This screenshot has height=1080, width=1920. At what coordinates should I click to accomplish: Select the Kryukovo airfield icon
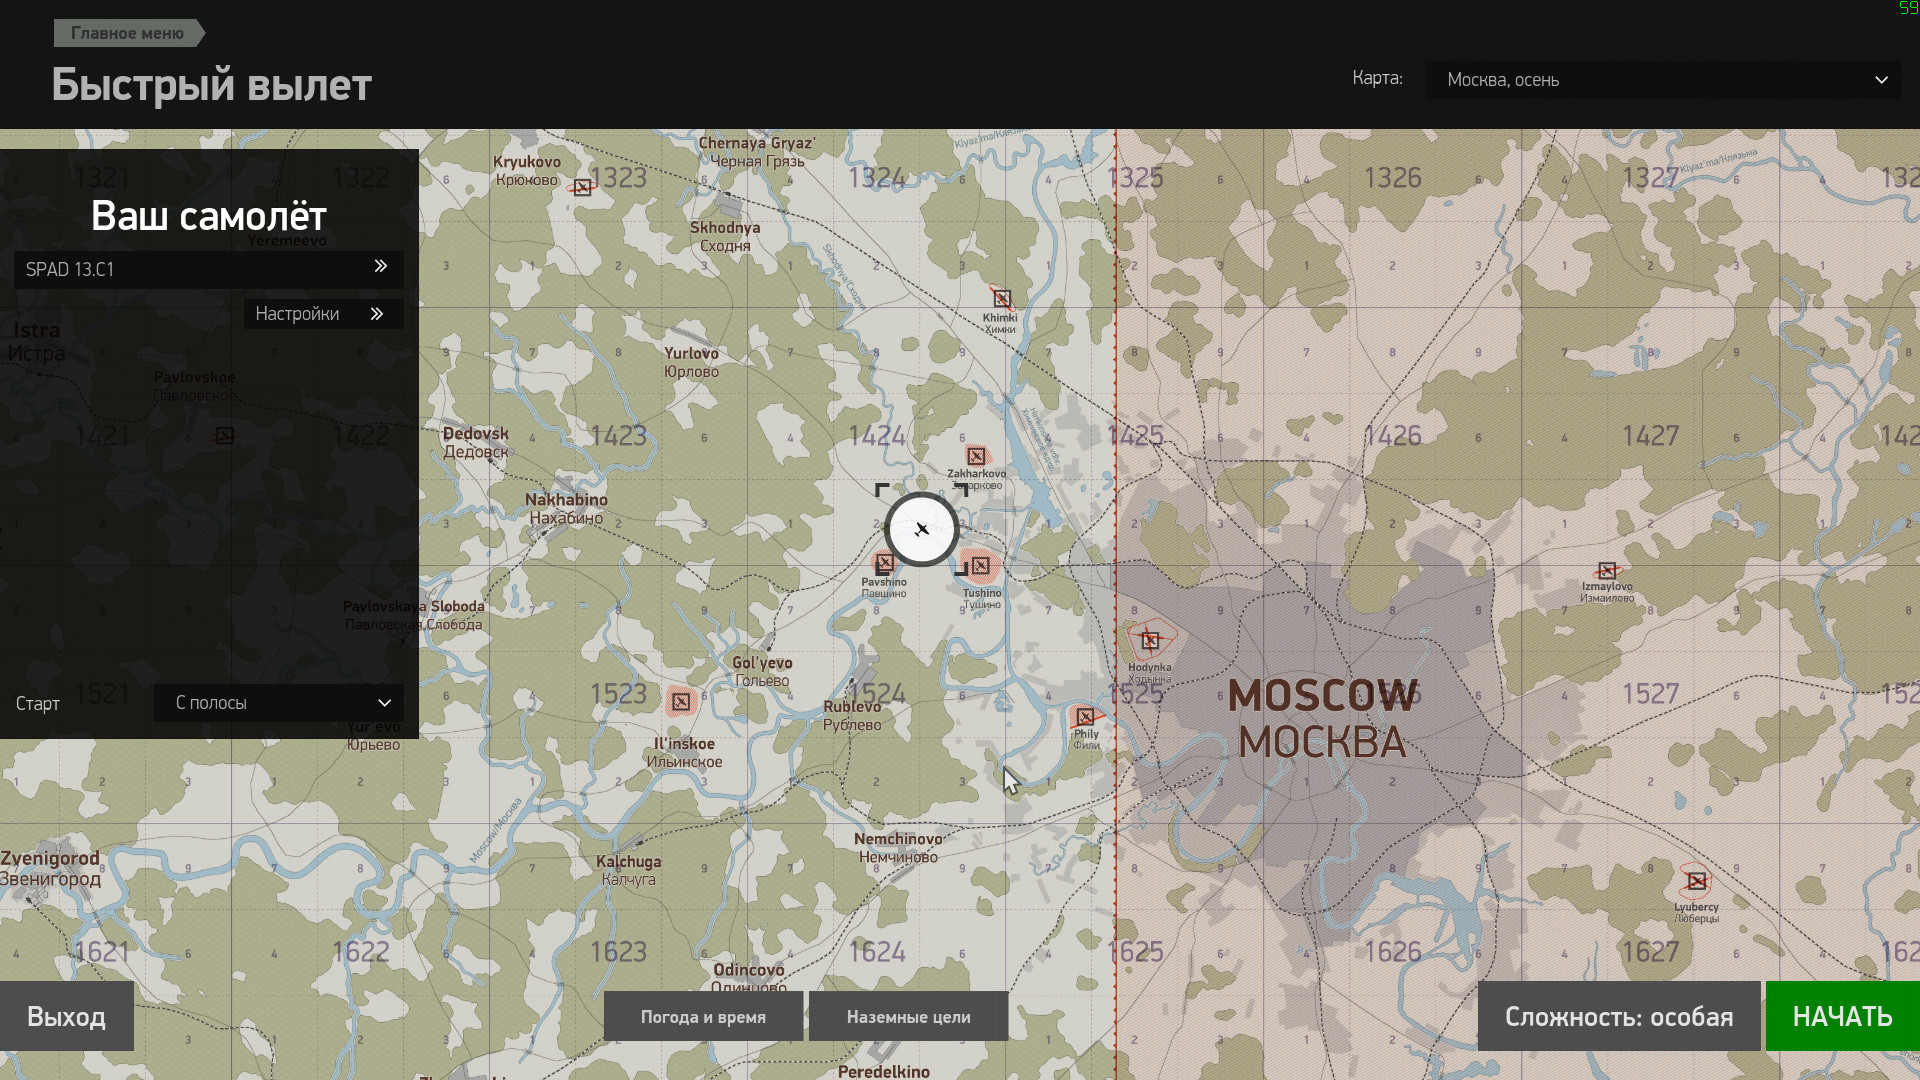click(x=583, y=187)
